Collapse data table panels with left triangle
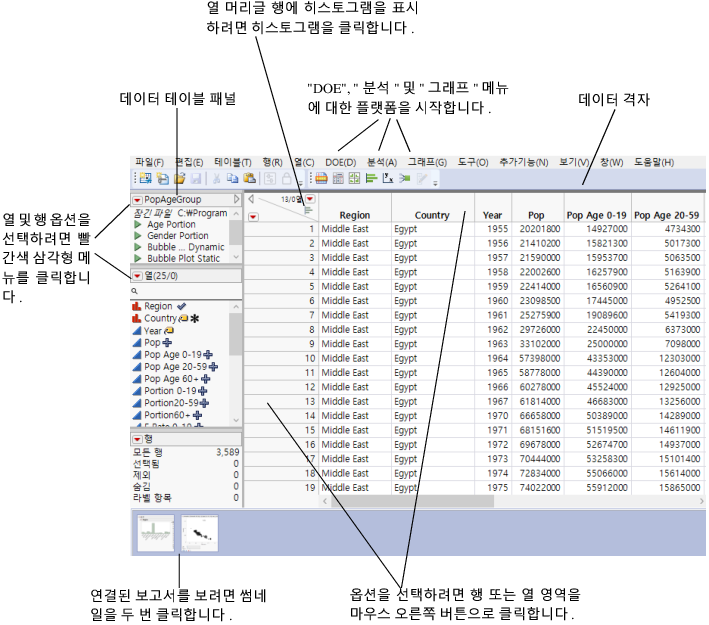709x625 pixels. (251, 199)
